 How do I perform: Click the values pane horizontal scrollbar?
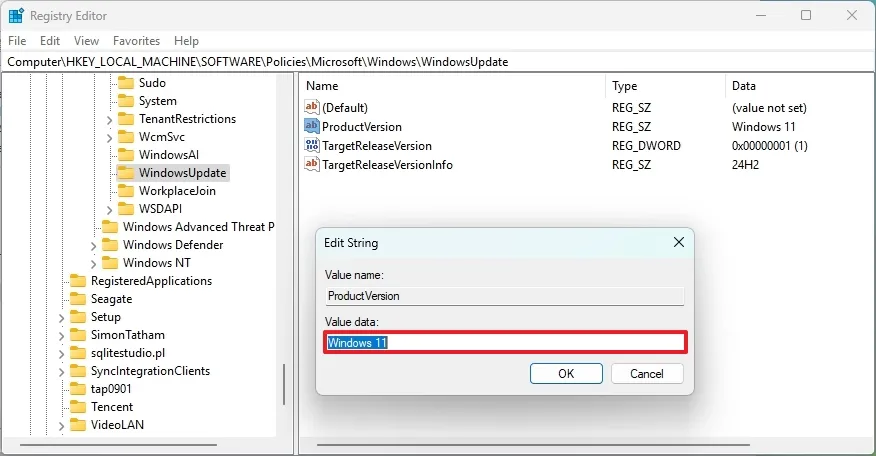533,445
